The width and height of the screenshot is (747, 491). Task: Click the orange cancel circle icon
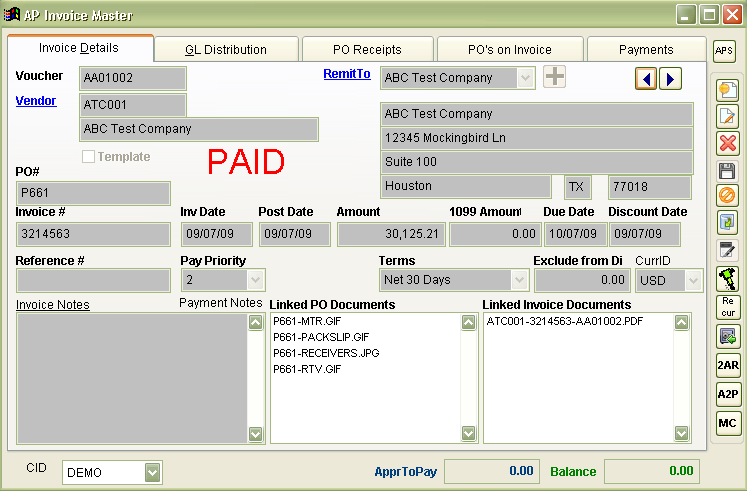click(728, 196)
